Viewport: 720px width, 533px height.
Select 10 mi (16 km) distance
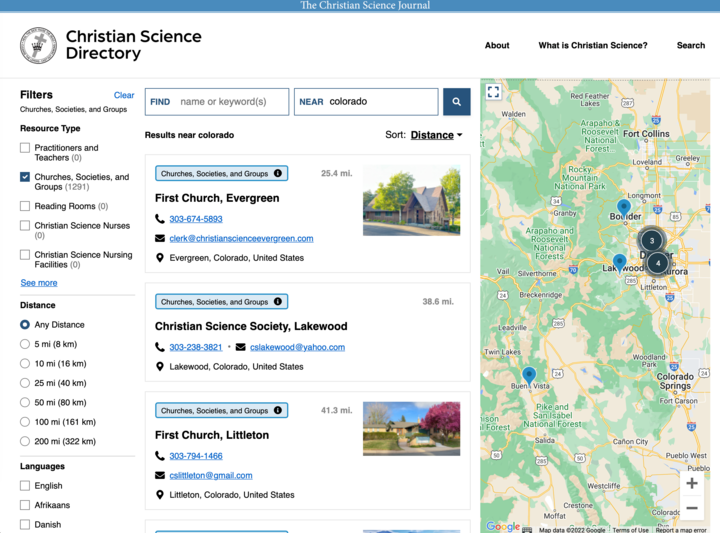[x=25, y=364]
